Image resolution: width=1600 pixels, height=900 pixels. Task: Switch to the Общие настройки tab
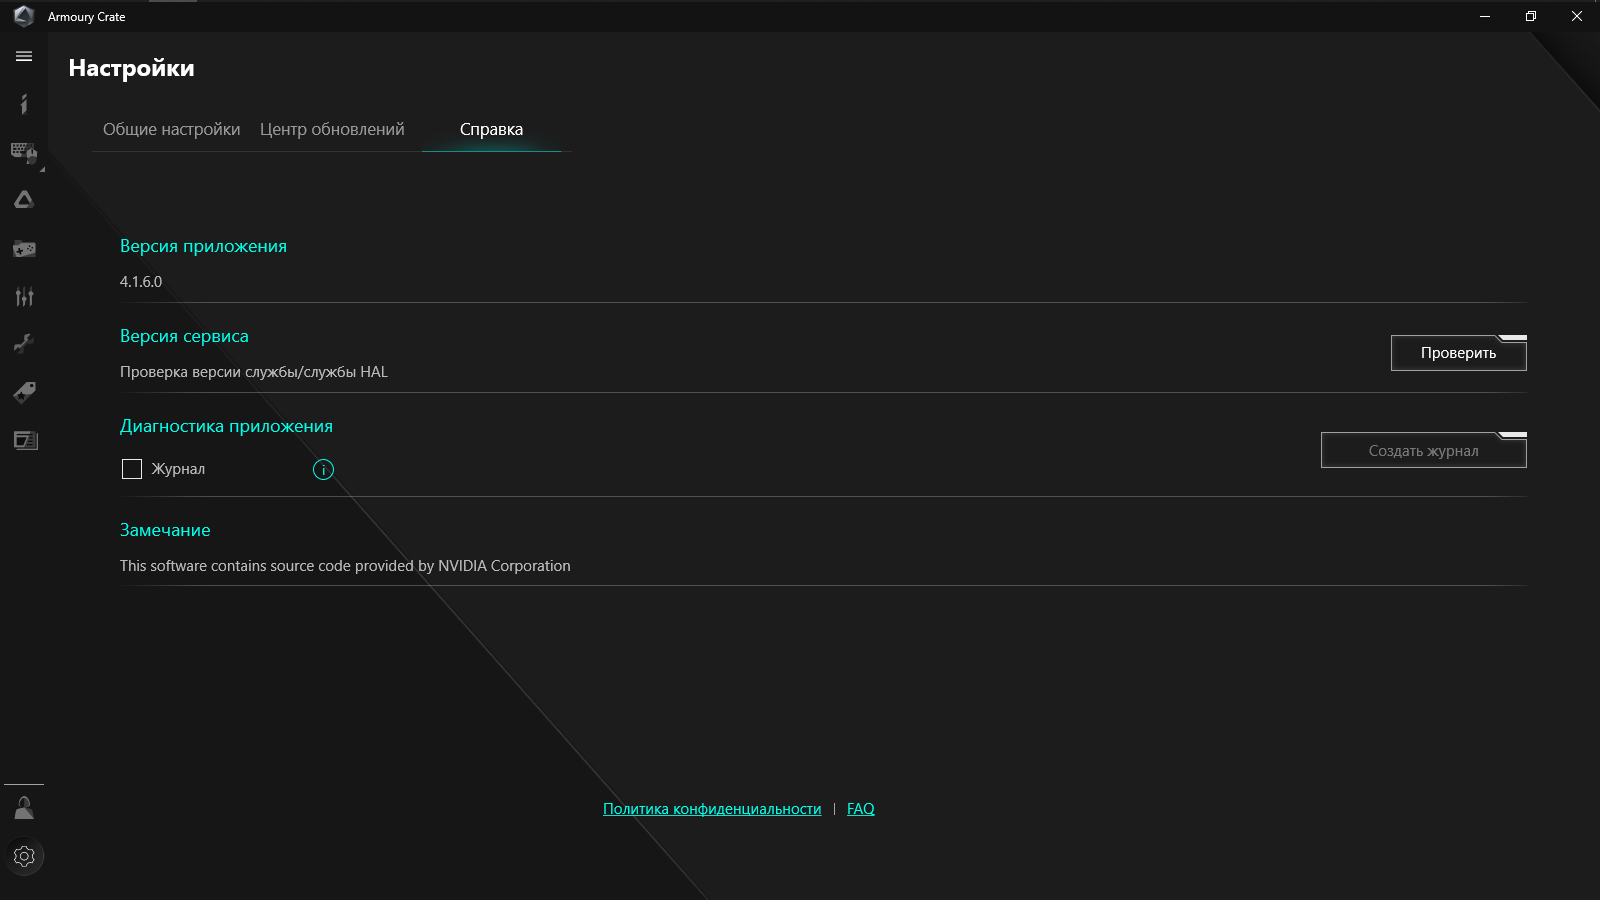point(171,129)
